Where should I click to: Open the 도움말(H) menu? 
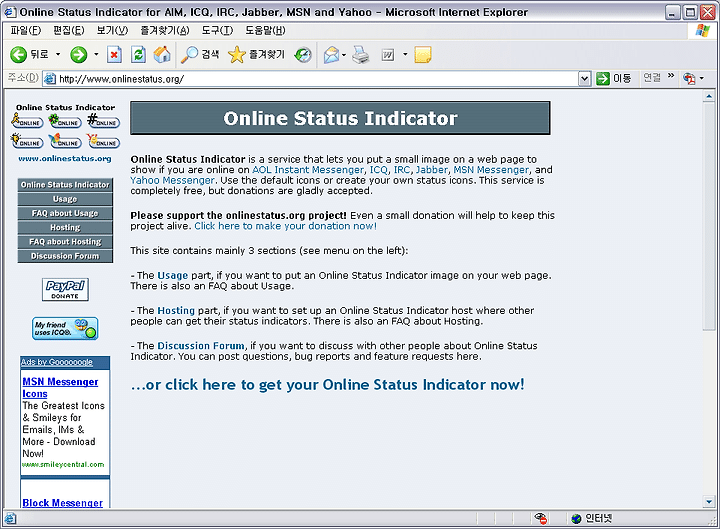(x=265, y=30)
